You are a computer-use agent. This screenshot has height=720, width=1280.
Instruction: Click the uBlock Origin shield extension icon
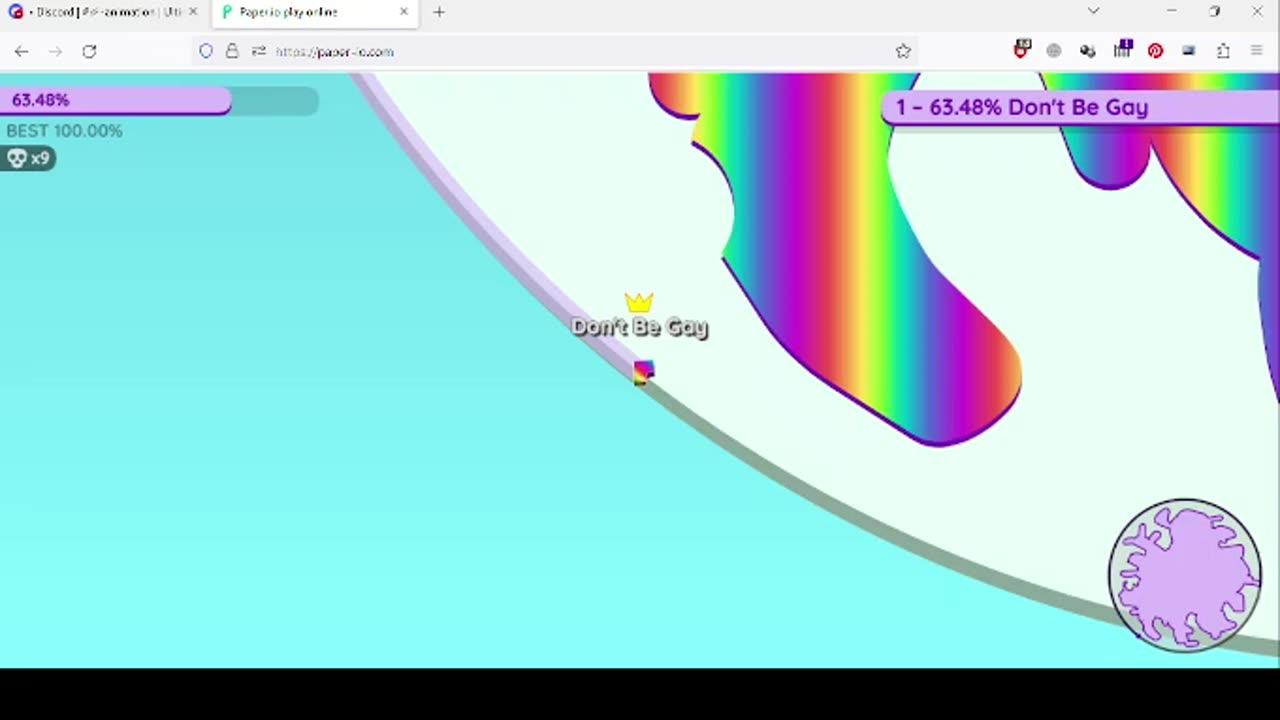pos(1021,51)
